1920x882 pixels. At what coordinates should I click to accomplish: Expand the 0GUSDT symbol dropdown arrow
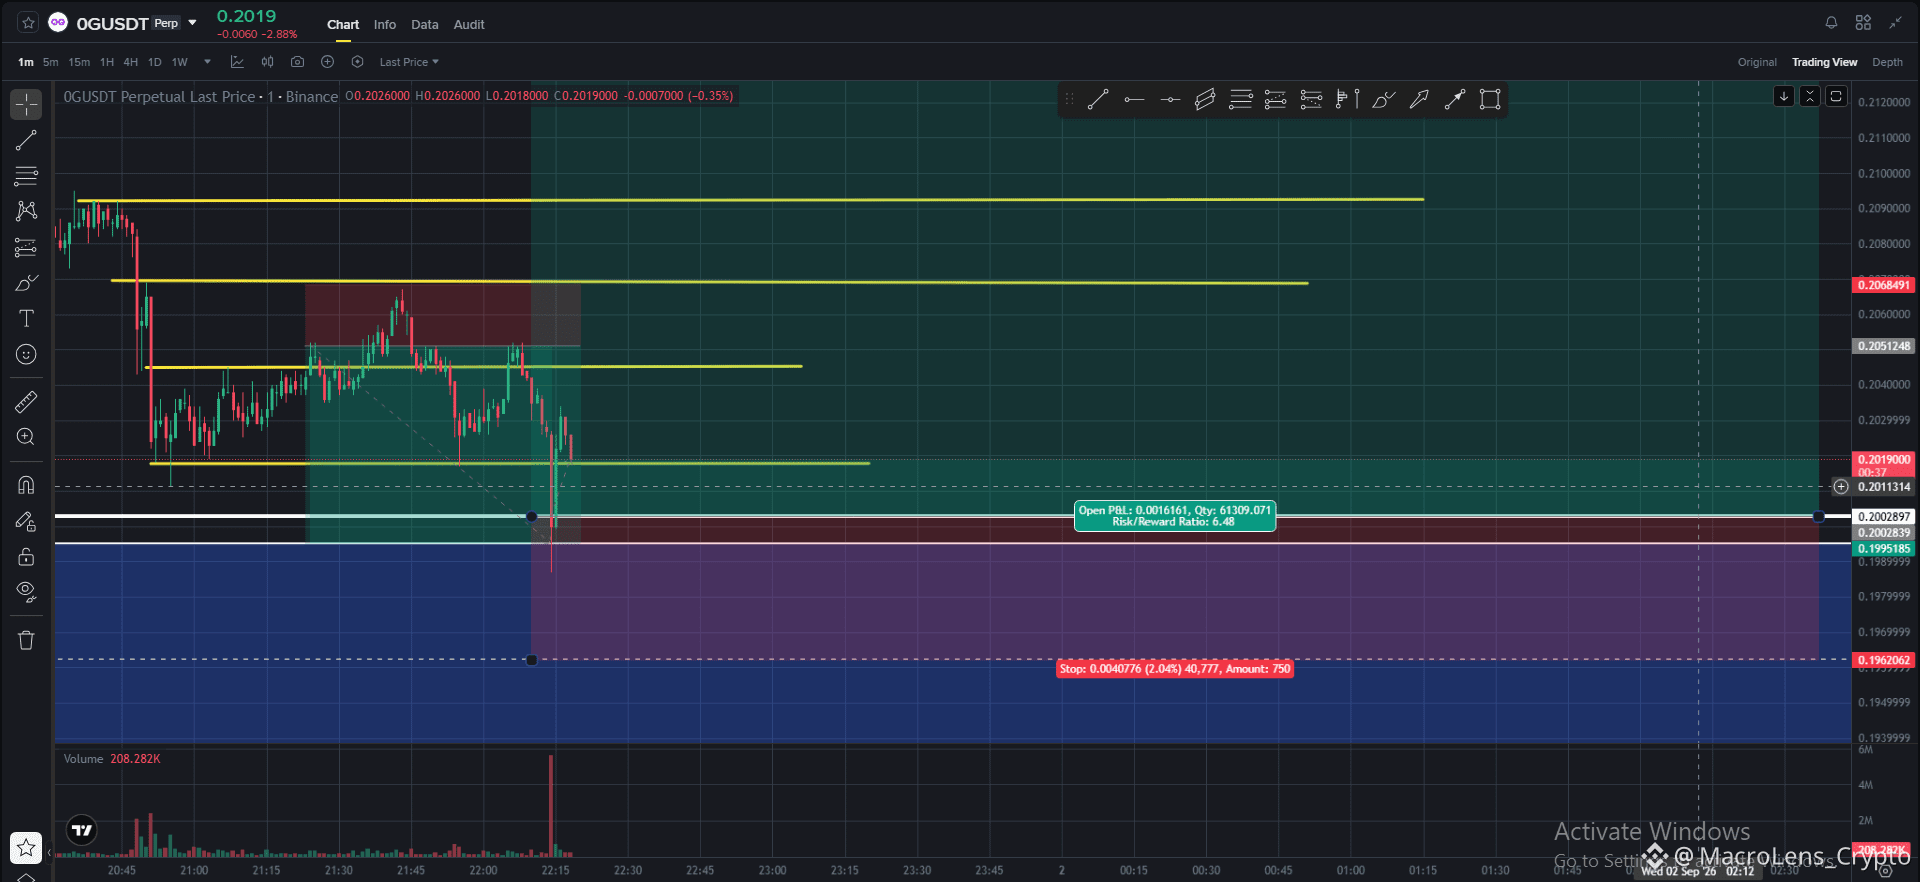tap(193, 22)
